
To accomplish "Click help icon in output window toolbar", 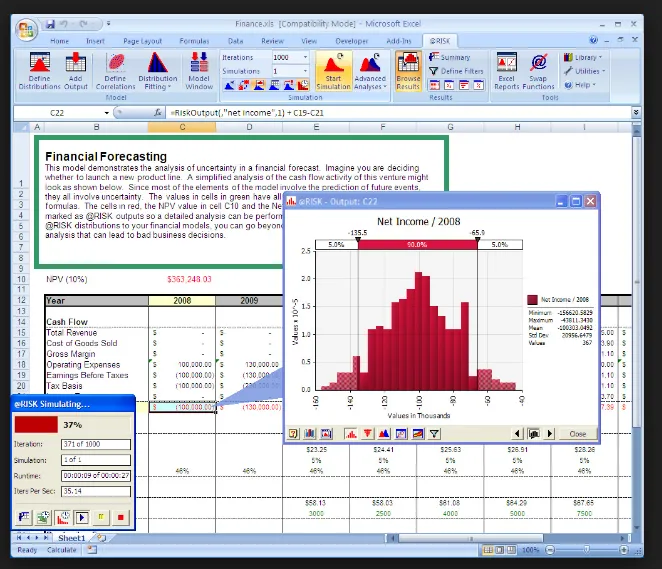I will click(293, 434).
